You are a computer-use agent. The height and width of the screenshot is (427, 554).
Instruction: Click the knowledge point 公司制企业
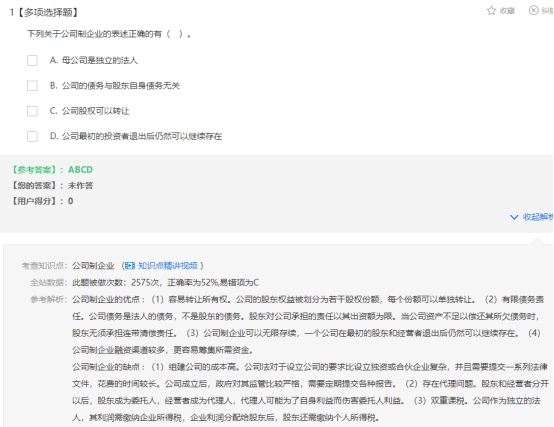click(x=93, y=266)
